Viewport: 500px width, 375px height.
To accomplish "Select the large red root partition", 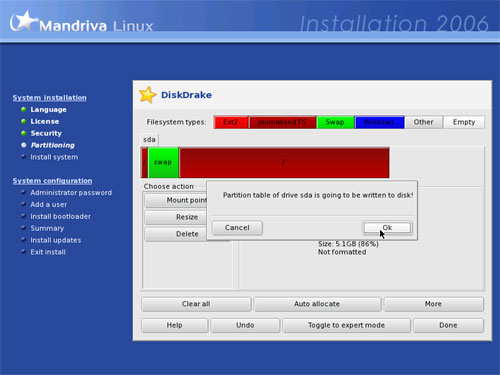I will click(284, 163).
